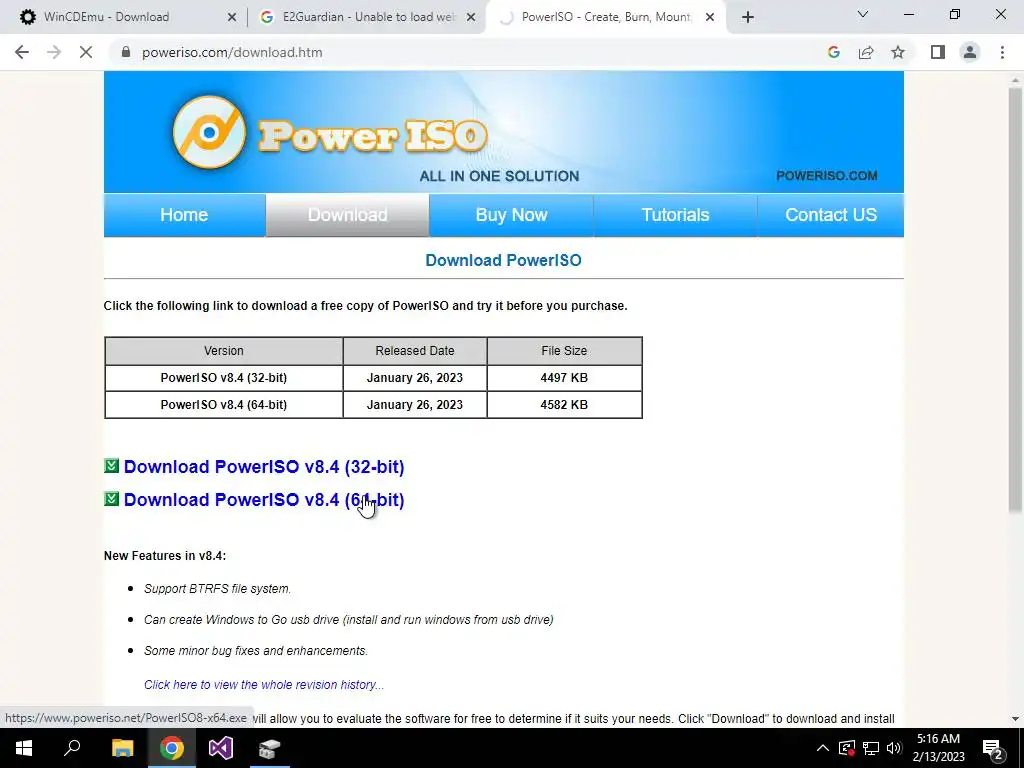Click the POWERISO.COM banner text
1024x768 pixels.
(827, 176)
